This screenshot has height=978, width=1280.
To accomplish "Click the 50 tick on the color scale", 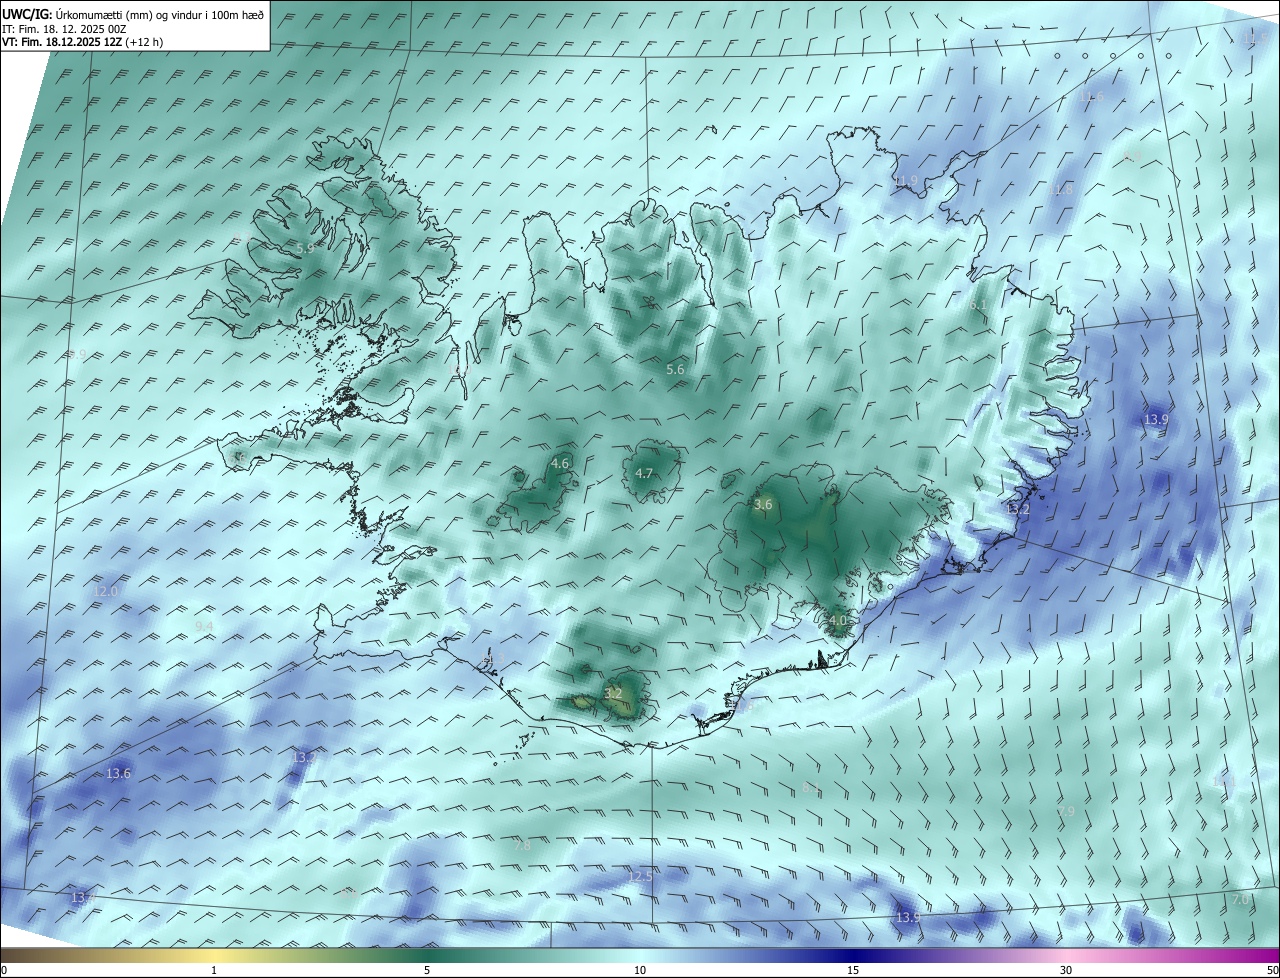I will (x=1272, y=970).
